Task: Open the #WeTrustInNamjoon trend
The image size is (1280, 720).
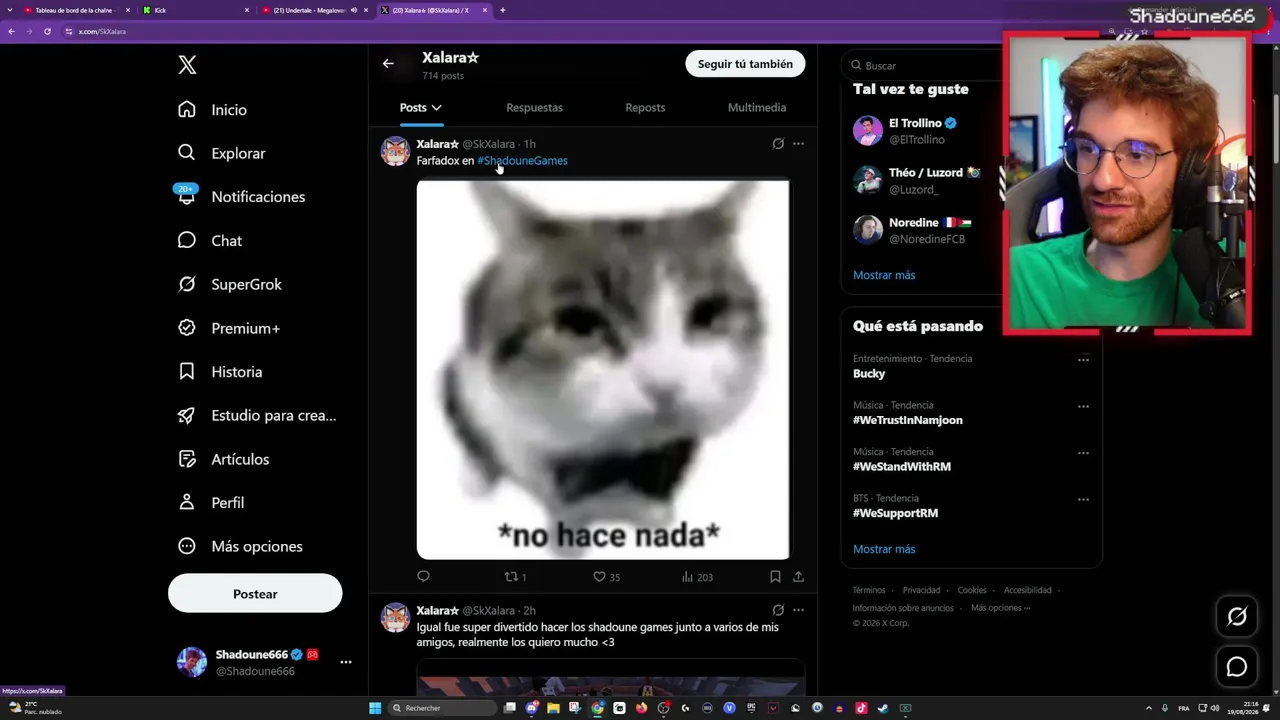Action: (x=908, y=421)
